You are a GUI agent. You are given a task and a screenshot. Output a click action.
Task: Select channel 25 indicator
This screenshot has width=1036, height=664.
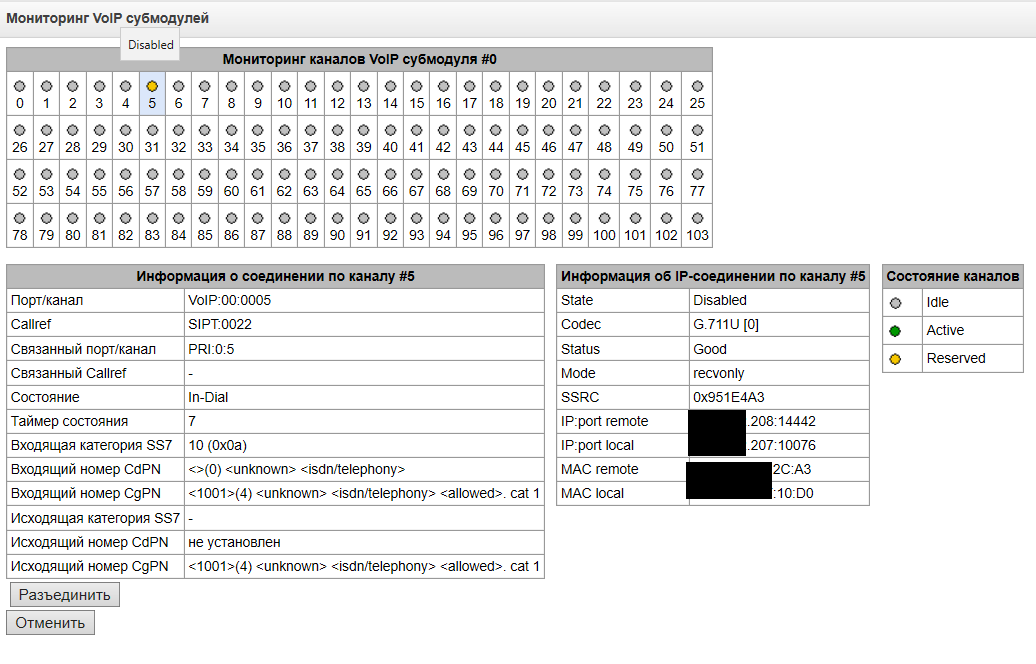697,86
